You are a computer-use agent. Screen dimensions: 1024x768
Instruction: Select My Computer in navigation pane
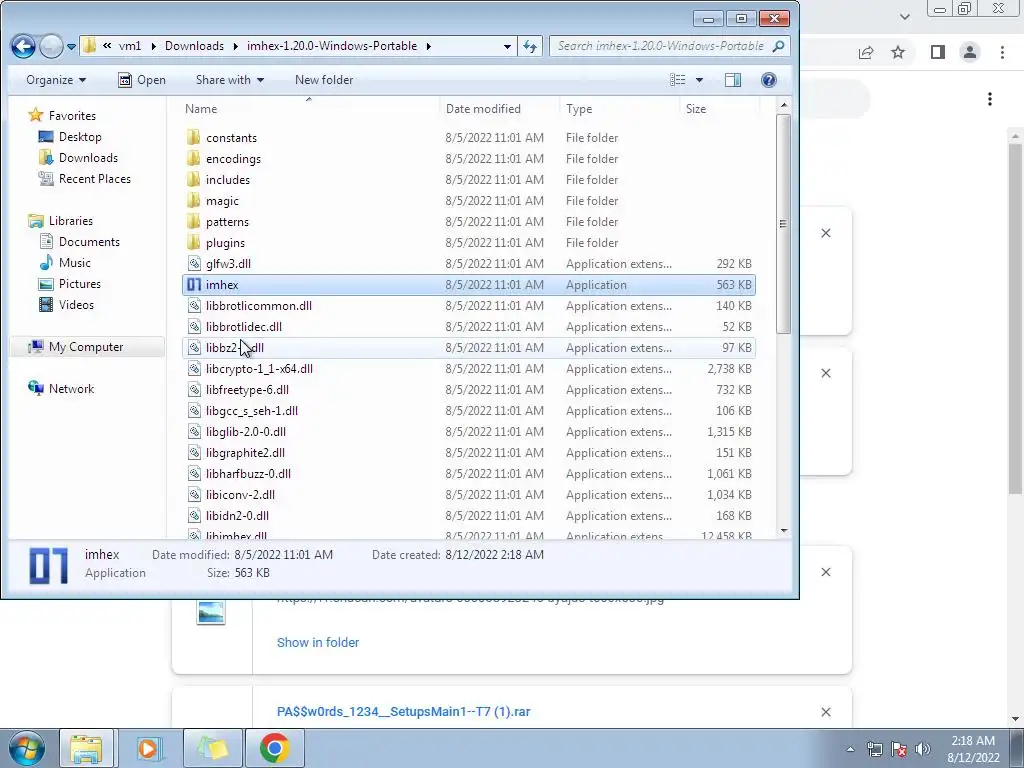tap(86, 347)
